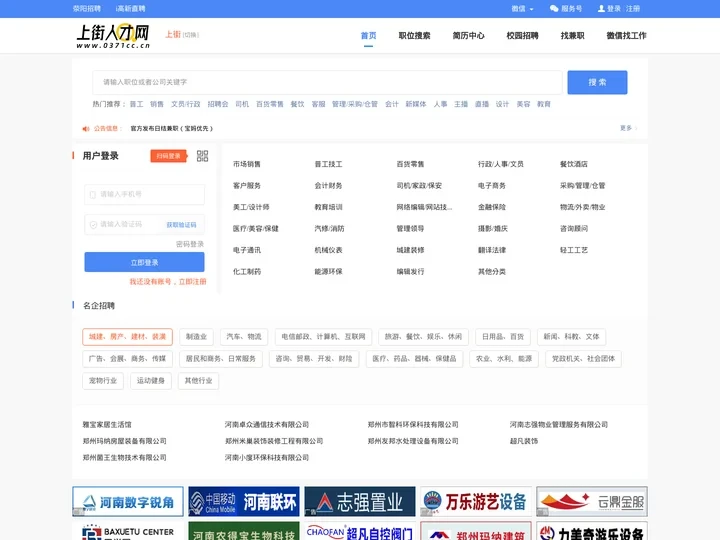This screenshot has height=540, width=720.
Task: Open the 百货零售 job category
Action: click(410, 164)
